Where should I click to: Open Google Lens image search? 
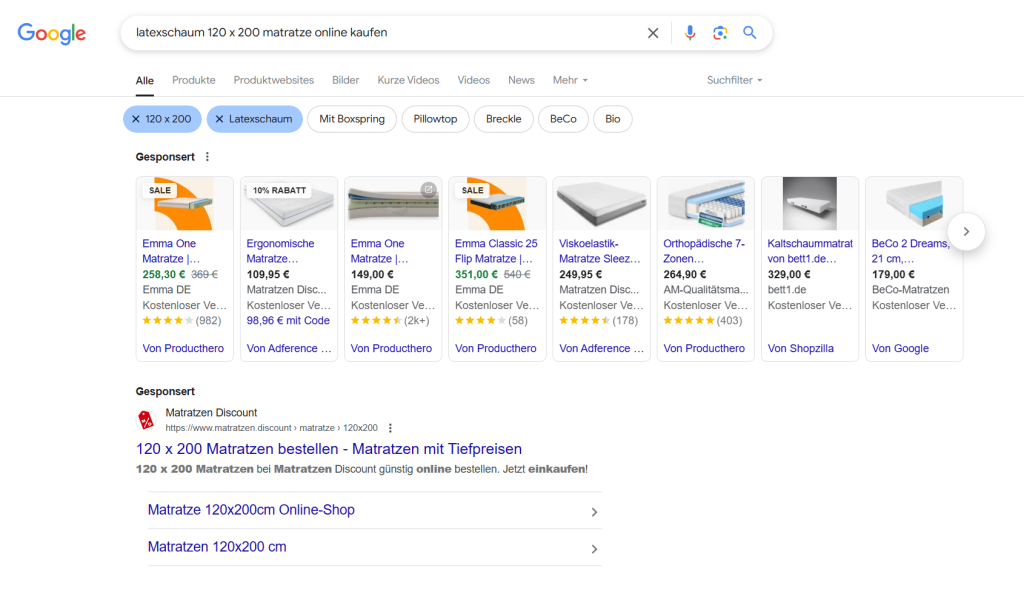[720, 33]
